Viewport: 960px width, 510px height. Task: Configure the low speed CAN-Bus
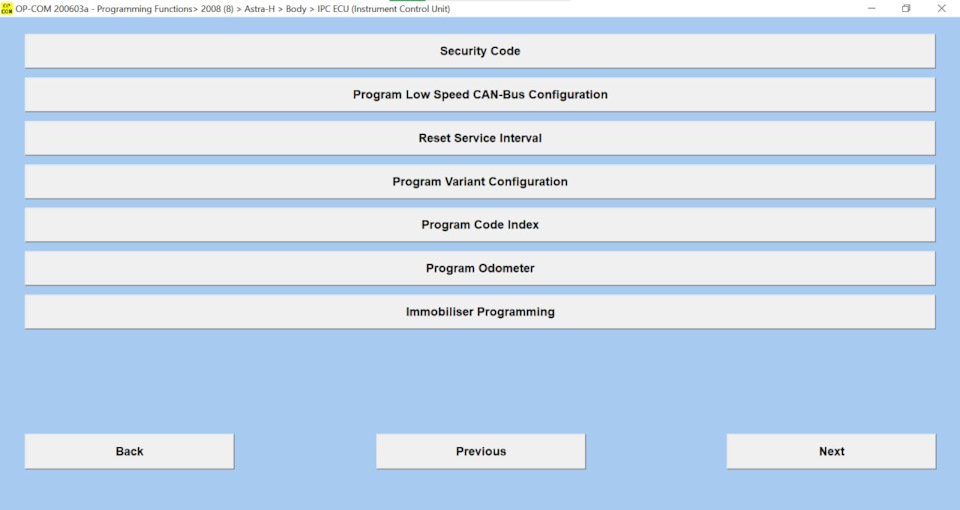(x=480, y=94)
